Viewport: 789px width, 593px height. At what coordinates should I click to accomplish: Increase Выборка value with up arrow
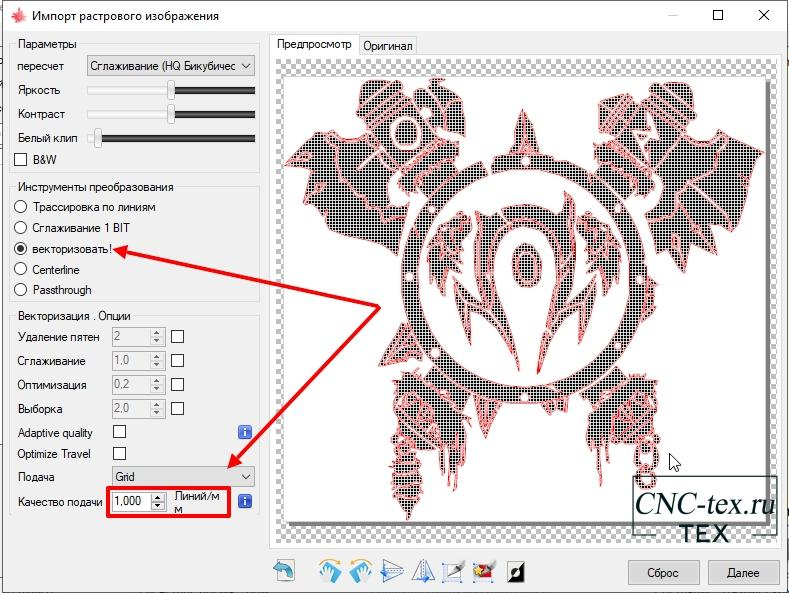pos(157,404)
